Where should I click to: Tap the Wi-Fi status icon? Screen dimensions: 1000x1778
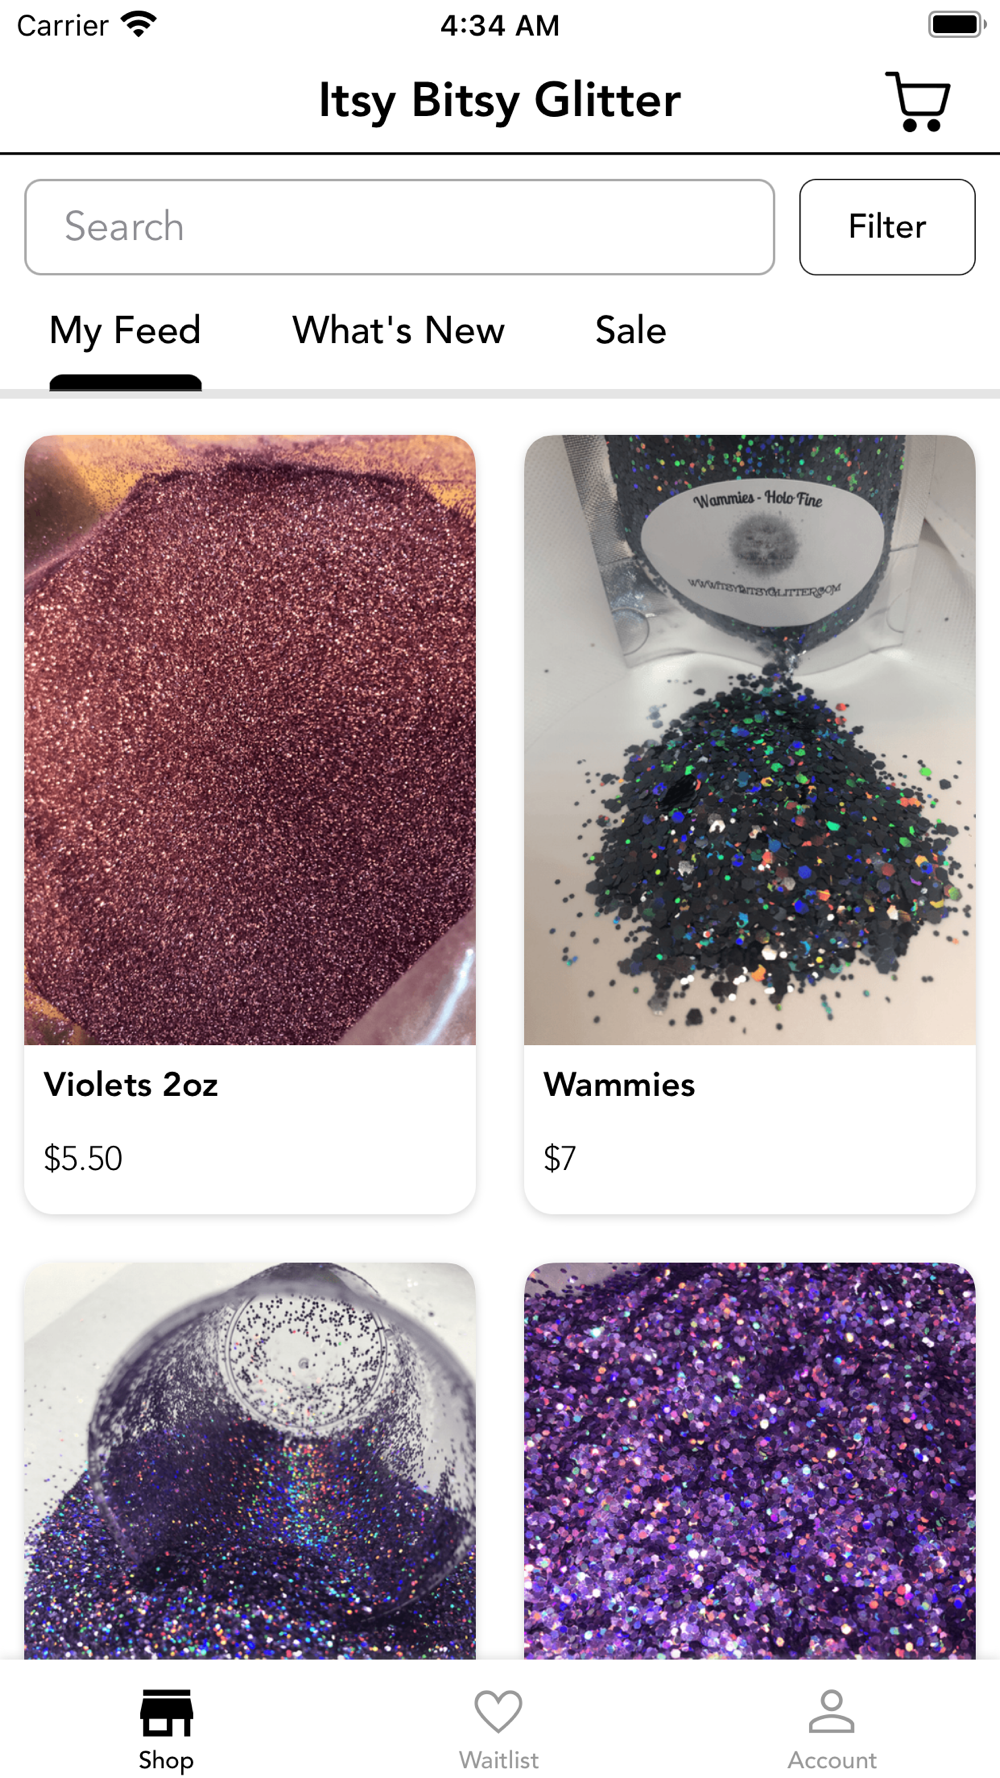139,24
